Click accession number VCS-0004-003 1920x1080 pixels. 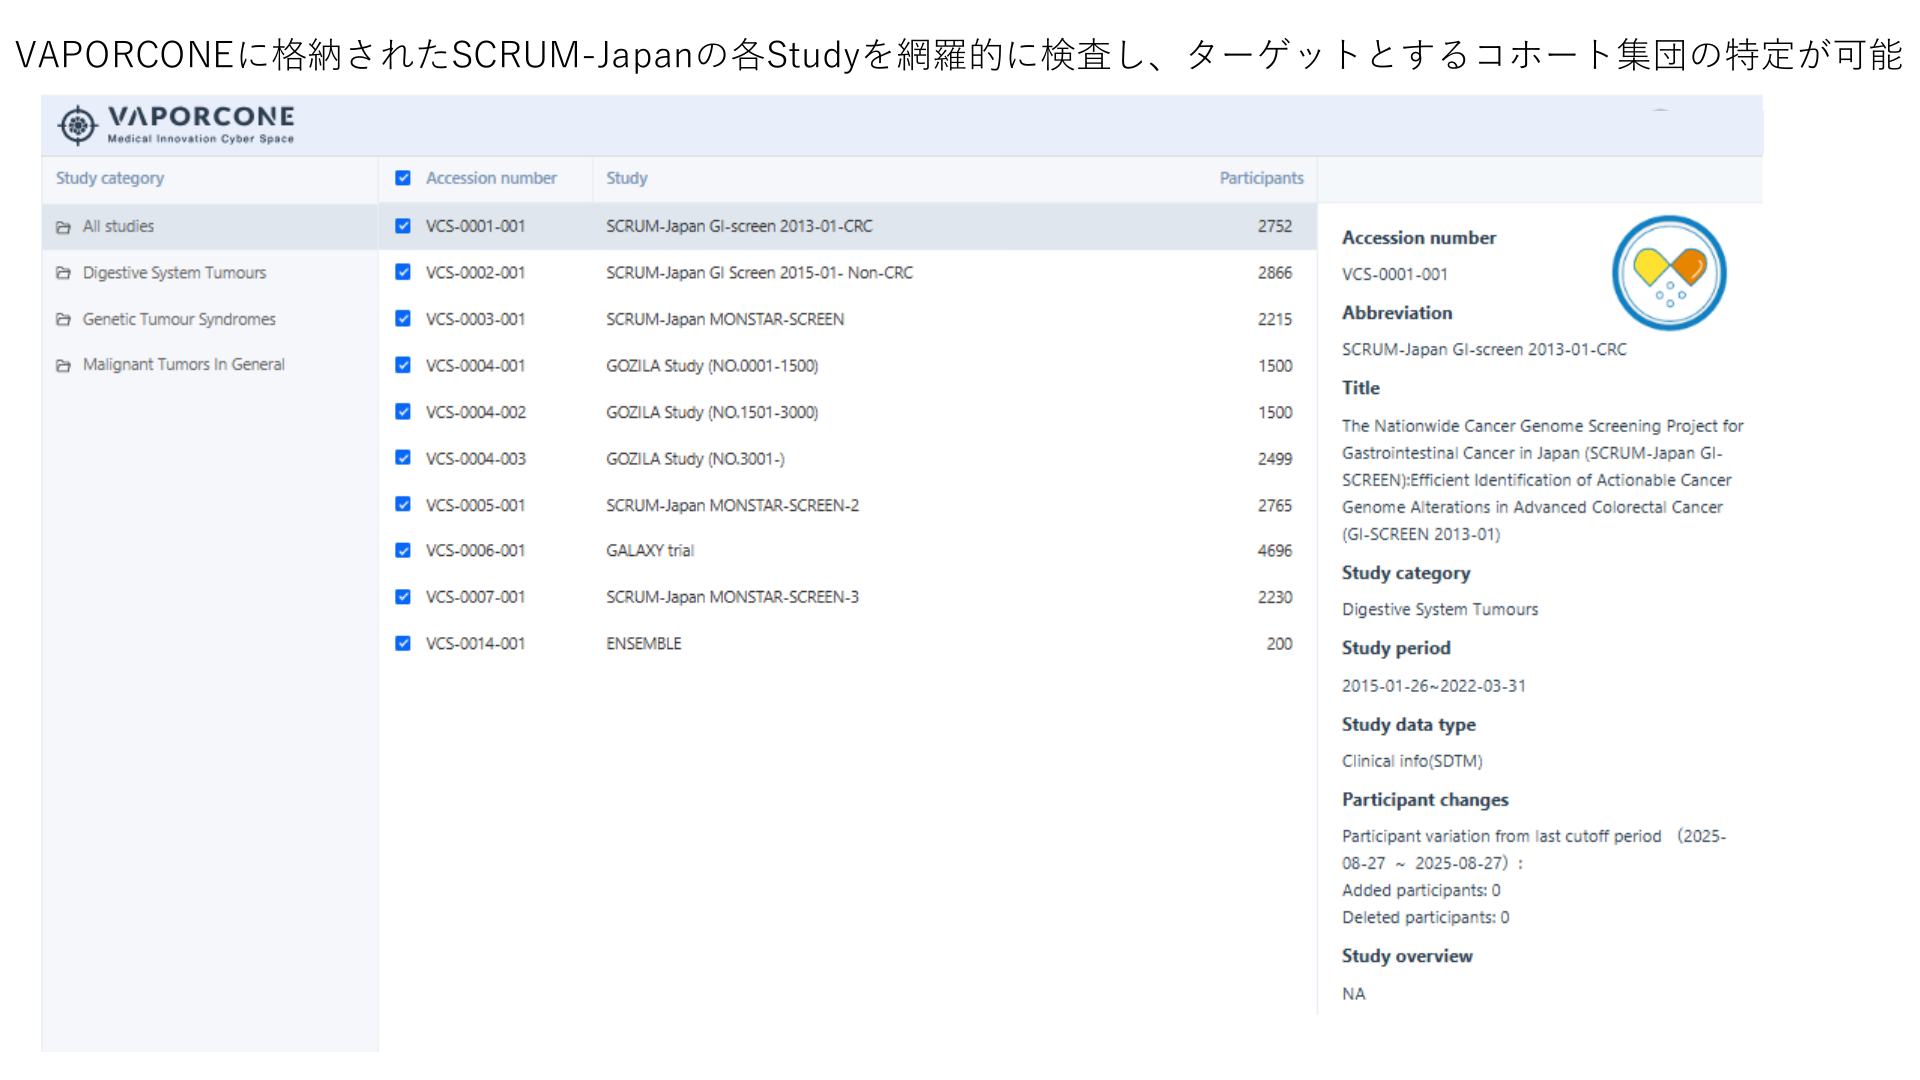[x=475, y=458]
